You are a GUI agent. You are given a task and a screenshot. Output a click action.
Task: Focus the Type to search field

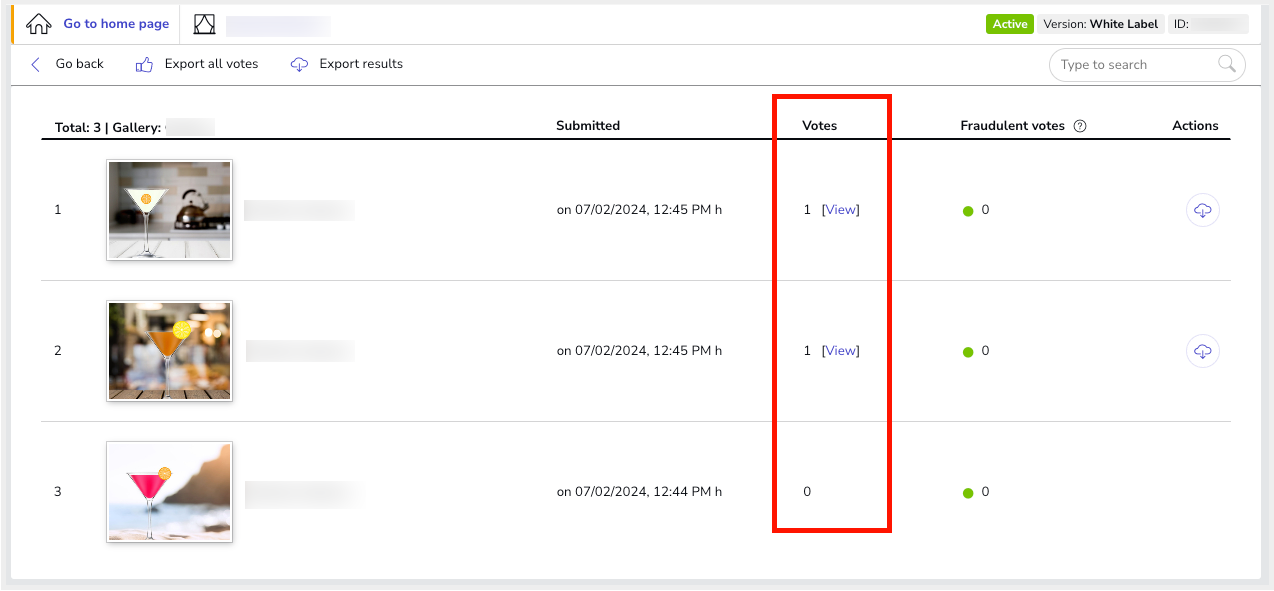tap(1134, 65)
